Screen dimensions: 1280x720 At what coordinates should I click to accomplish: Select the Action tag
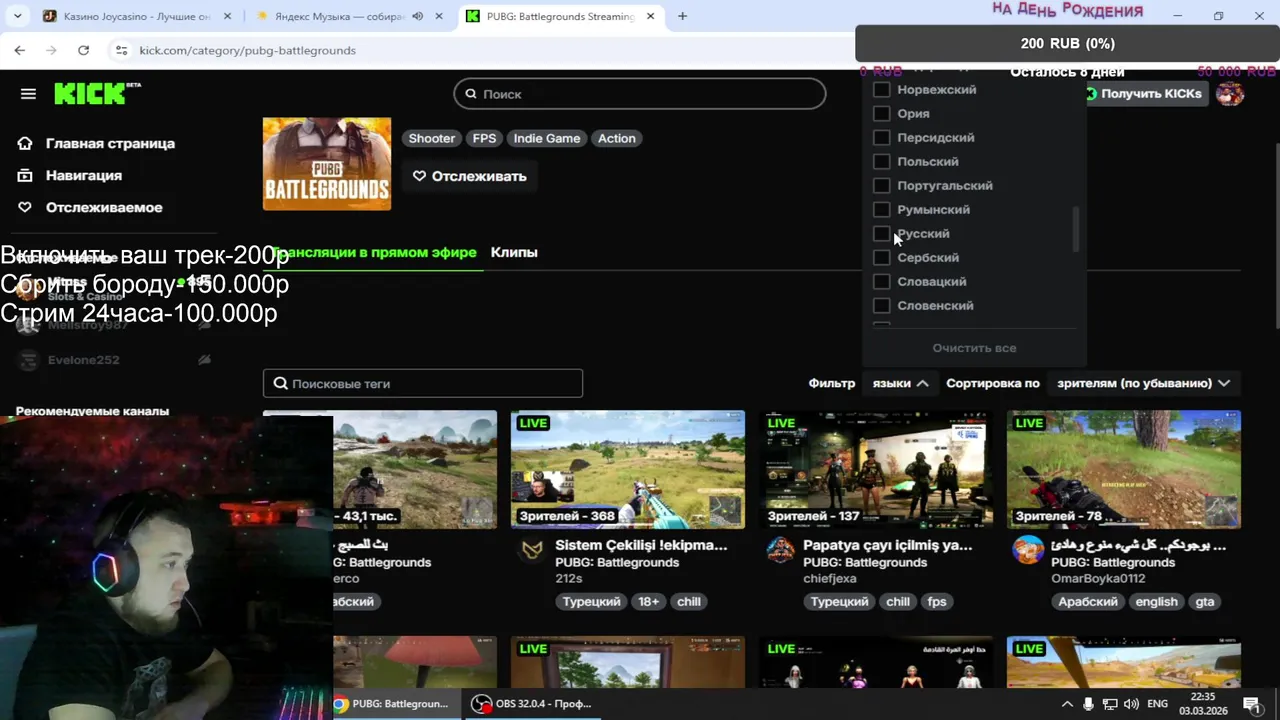point(617,138)
